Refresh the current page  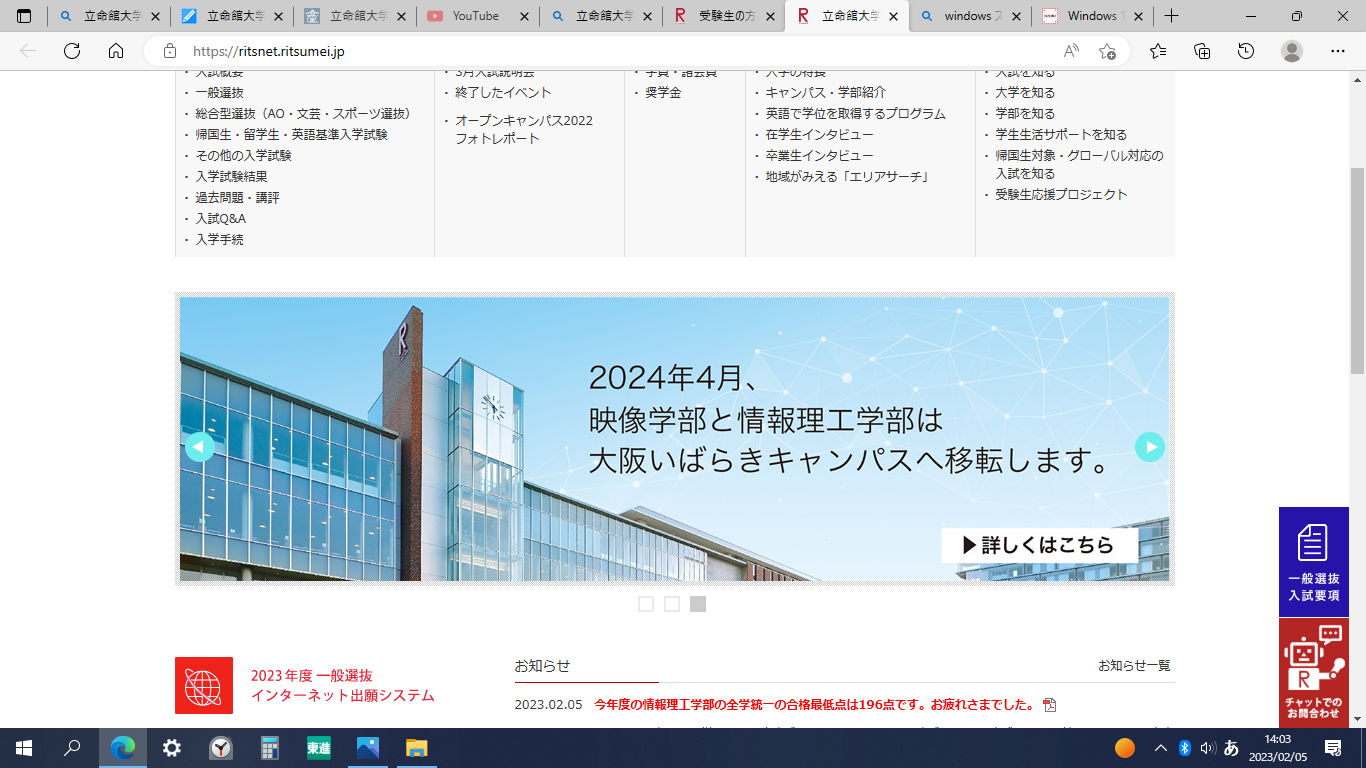click(x=72, y=51)
